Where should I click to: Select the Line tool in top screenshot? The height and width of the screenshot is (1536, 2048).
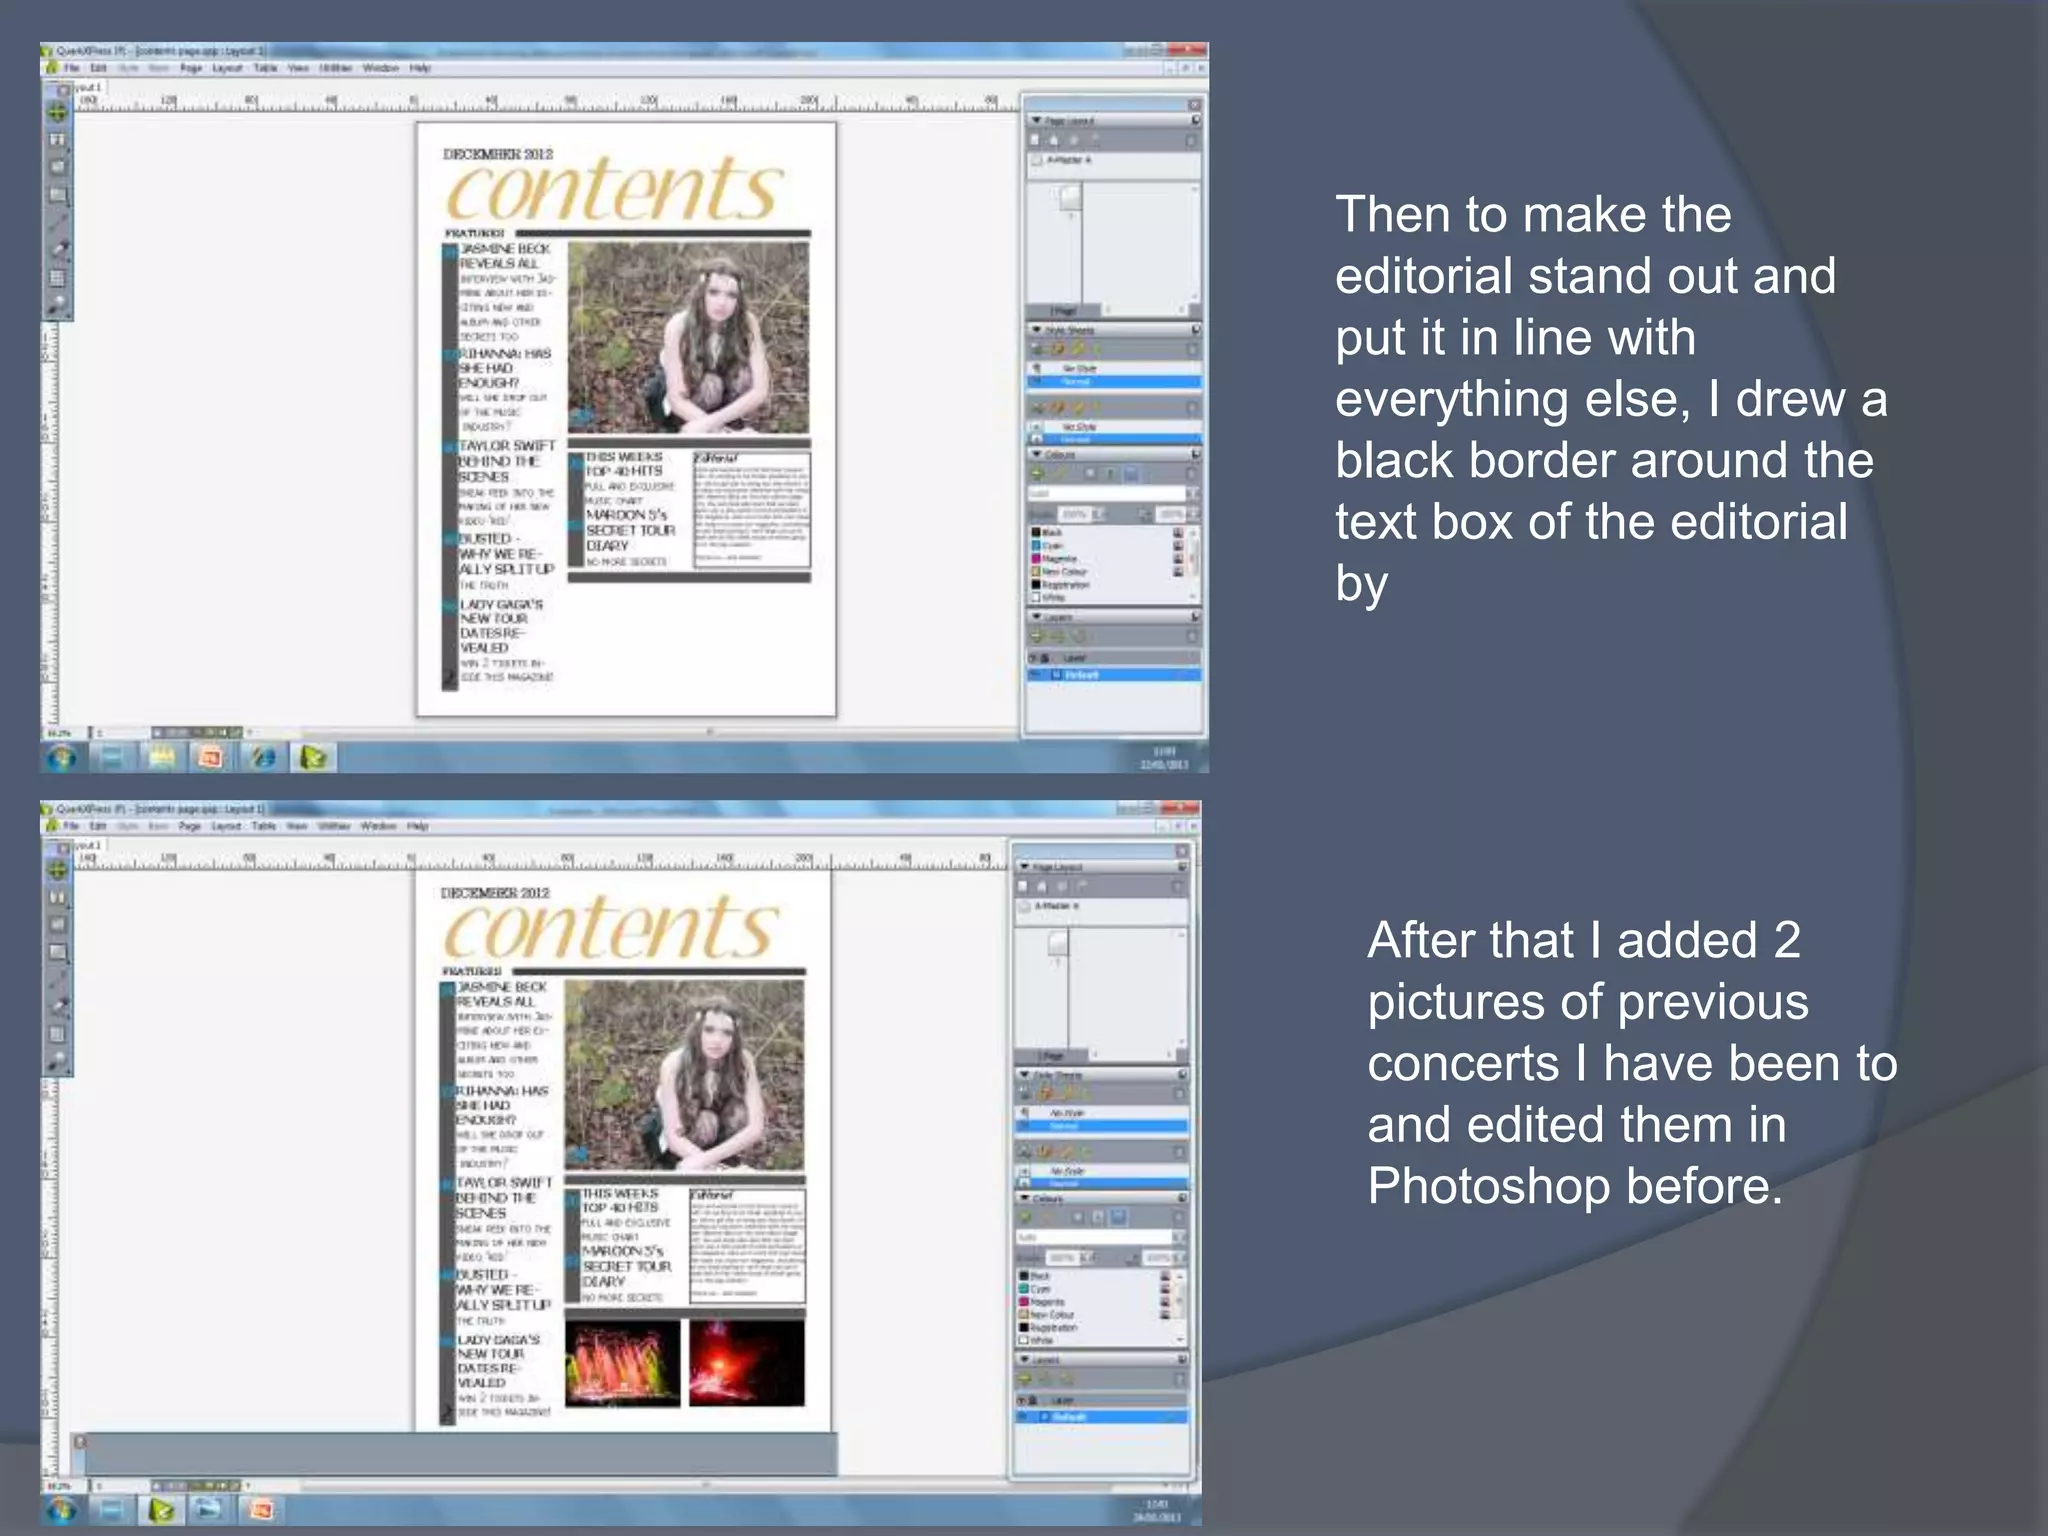pyautogui.click(x=59, y=222)
